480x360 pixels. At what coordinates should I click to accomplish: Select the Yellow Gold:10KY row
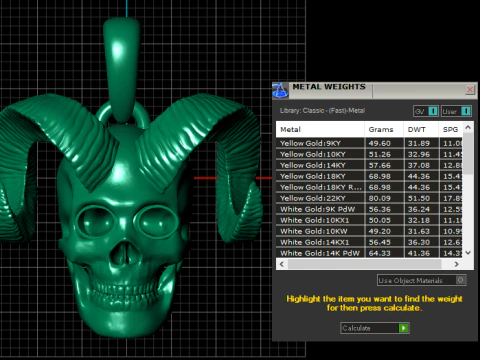(x=369, y=154)
